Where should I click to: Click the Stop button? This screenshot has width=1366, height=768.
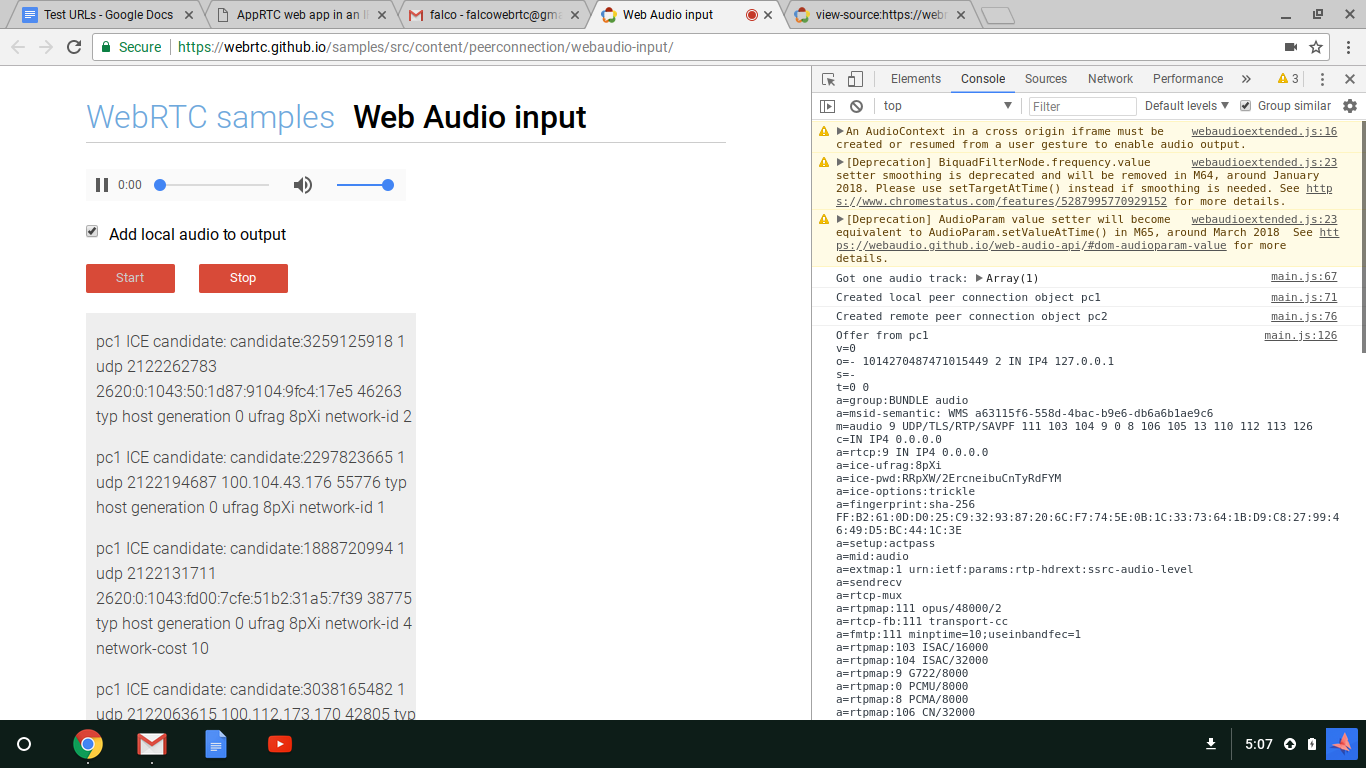pyautogui.click(x=243, y=278)
